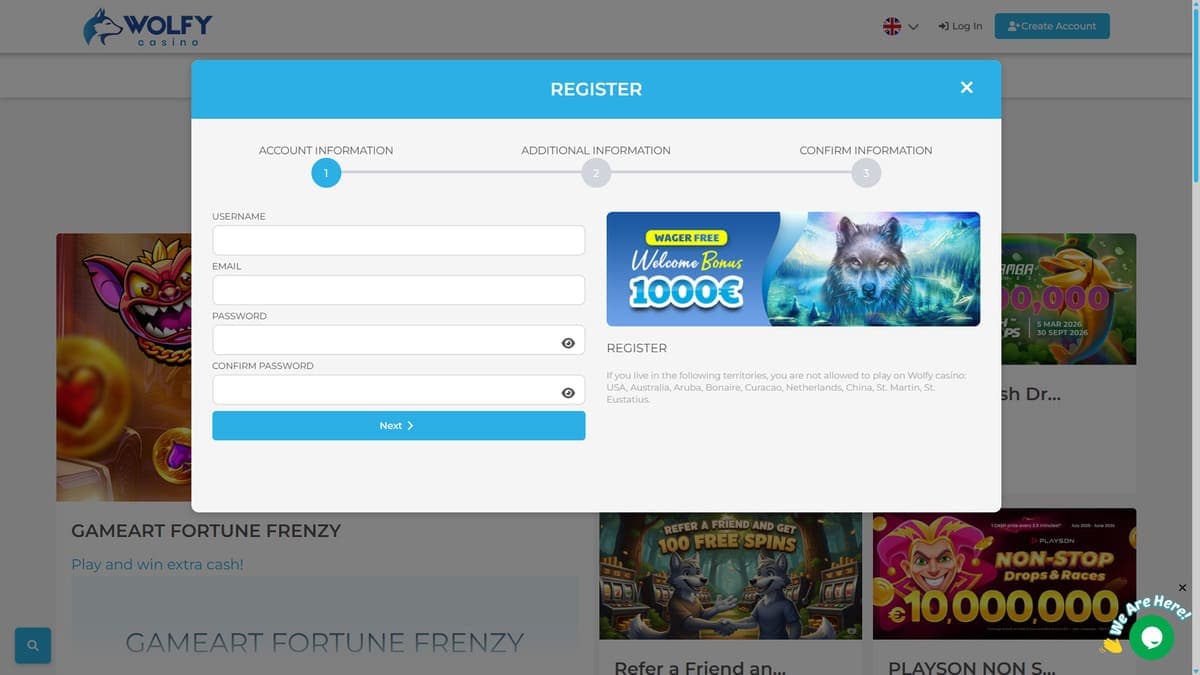Open the Wager Free Welcome Bonus banner
This screenshot has height=675, width=1200.
point(793,269)
